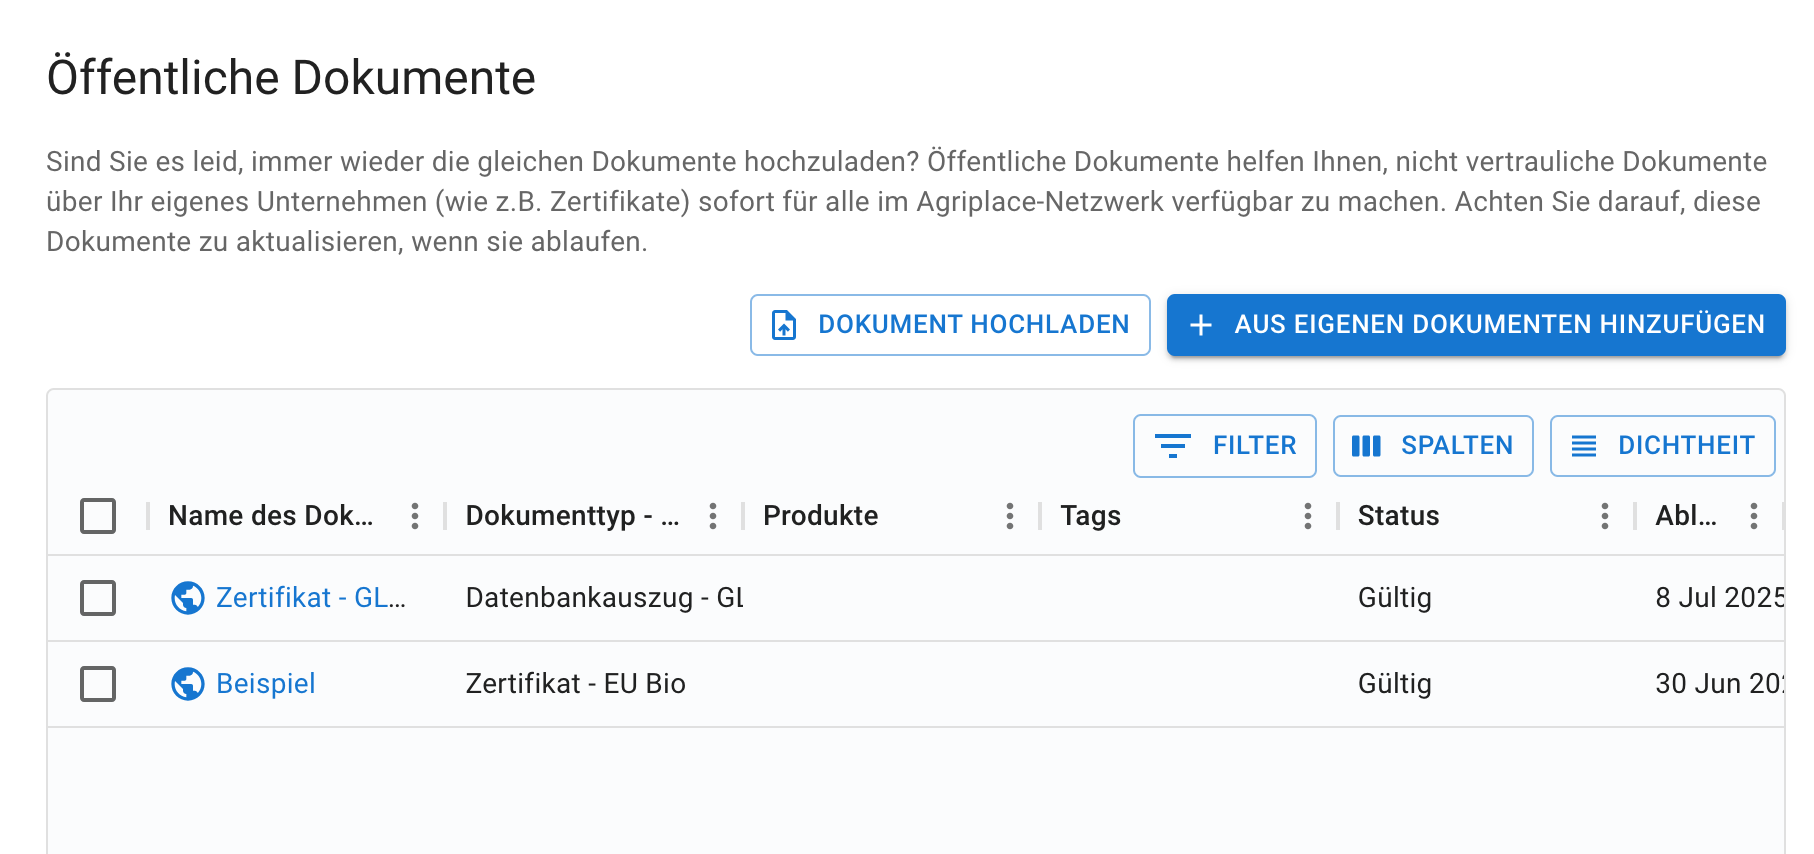Click Gültig status in Zertifikat - GL row

click(x=1395, y=598)
